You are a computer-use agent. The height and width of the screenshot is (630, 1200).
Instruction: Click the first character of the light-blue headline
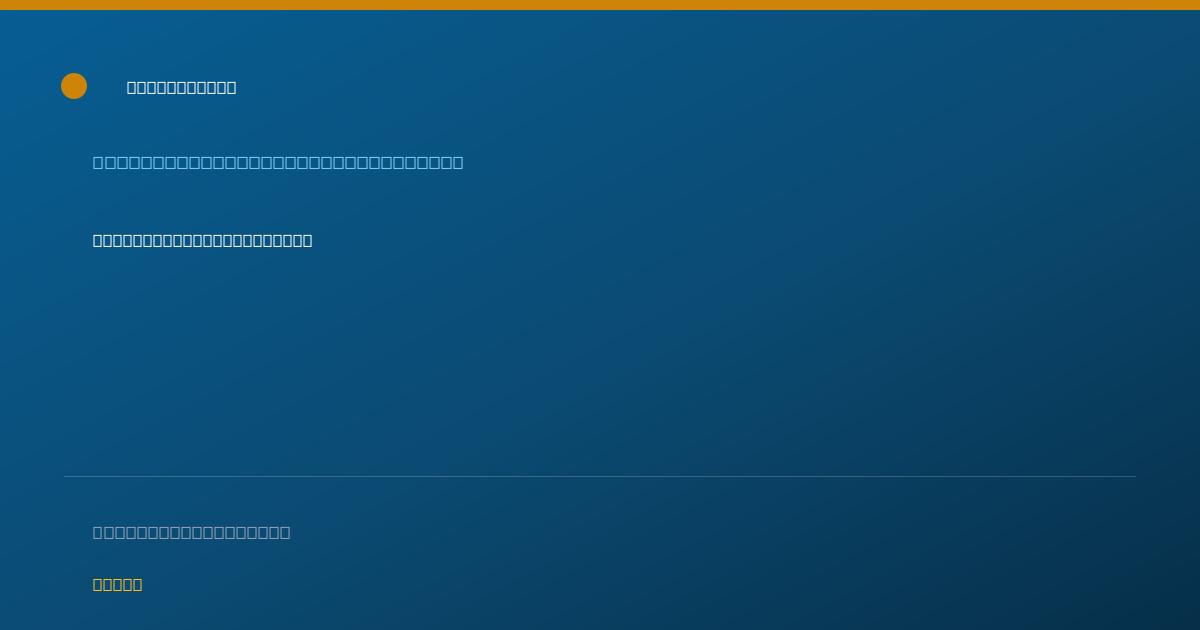click(98, 162)
